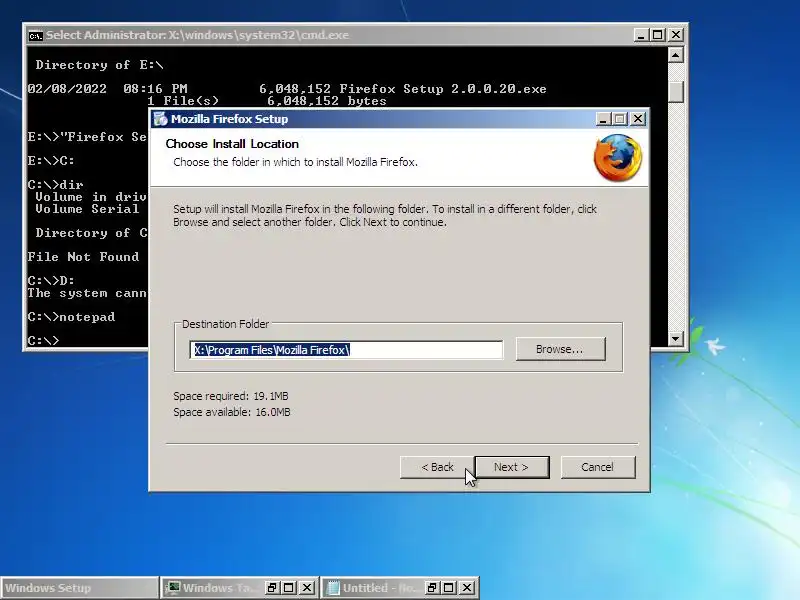Click the Firefox logo in the setup header
This screenshot has height=600, width=800.
coord(618,158)
